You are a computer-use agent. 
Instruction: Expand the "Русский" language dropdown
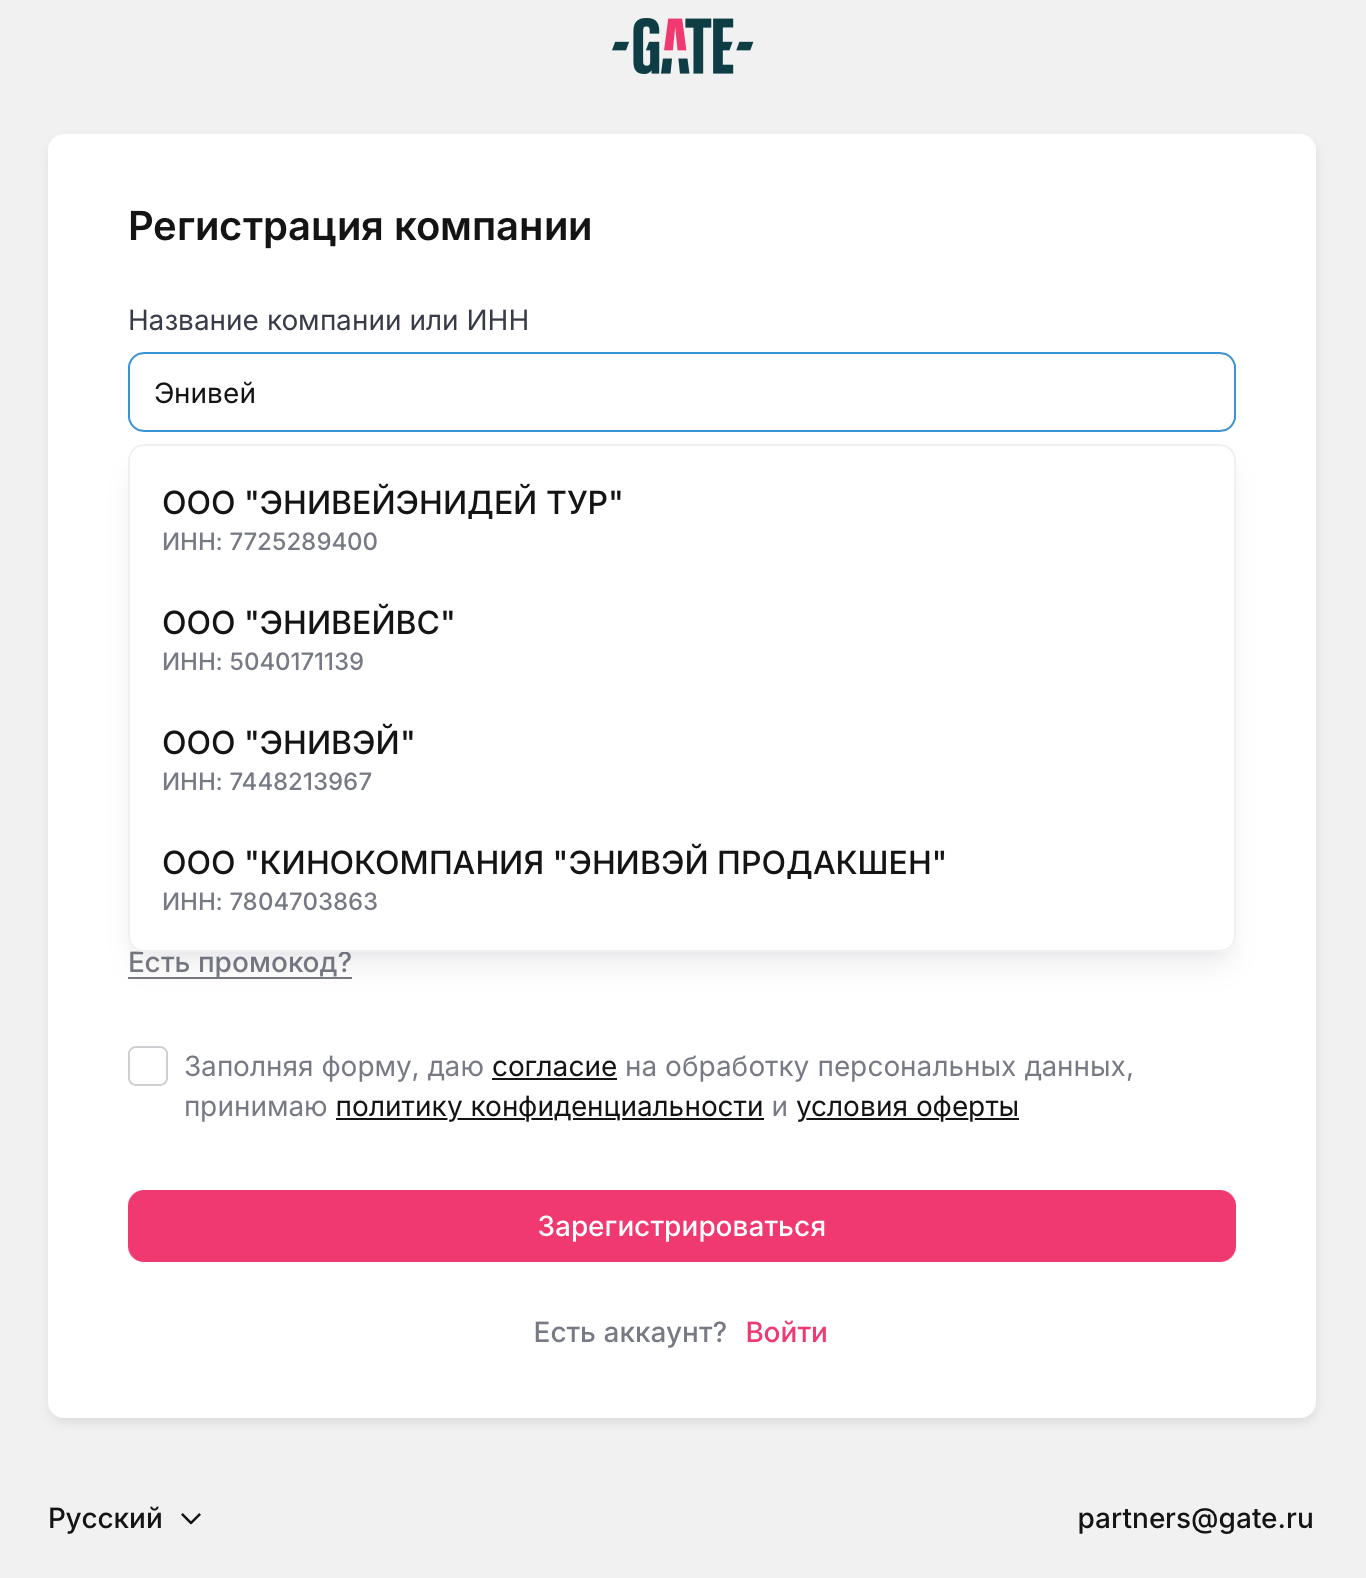106,1518
